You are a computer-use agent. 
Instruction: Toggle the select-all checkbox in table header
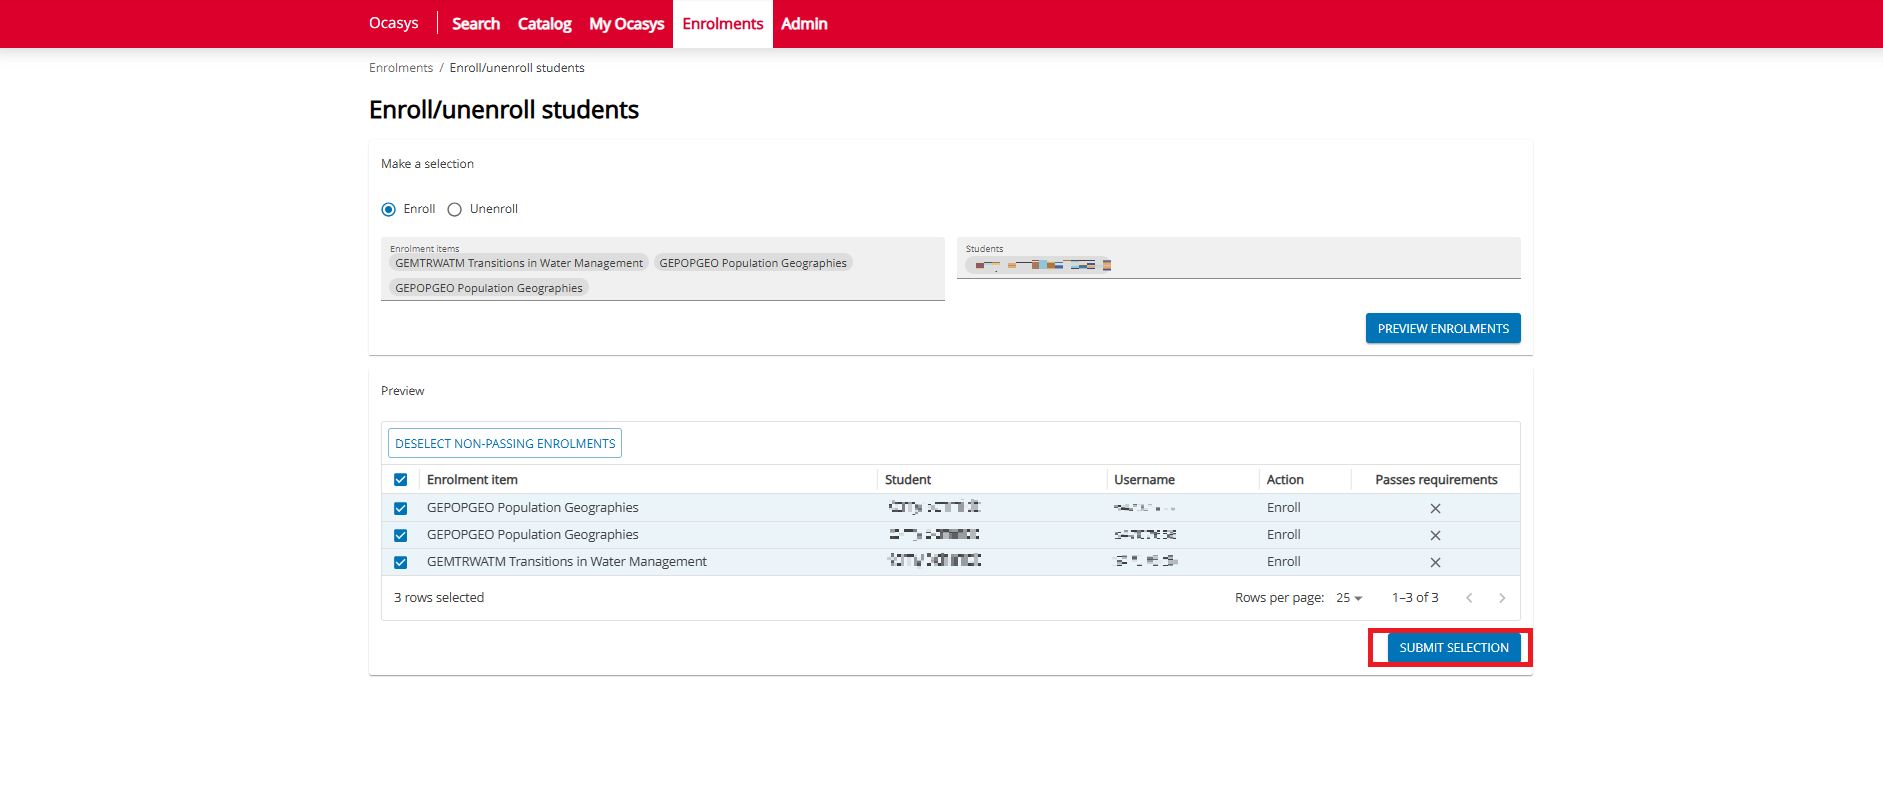401,480
